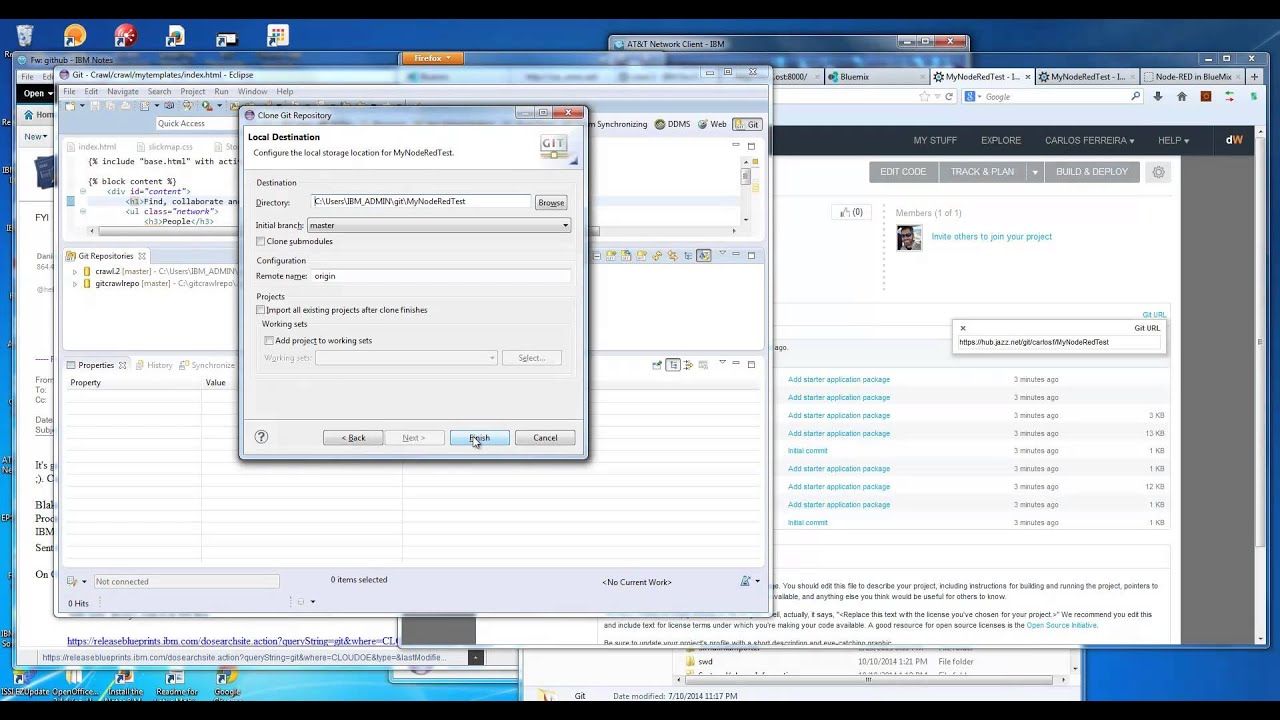The width and height of the screenshot is (1280, 720).
Task: Bookmark page with star icon
Action: tap(925, 97)
